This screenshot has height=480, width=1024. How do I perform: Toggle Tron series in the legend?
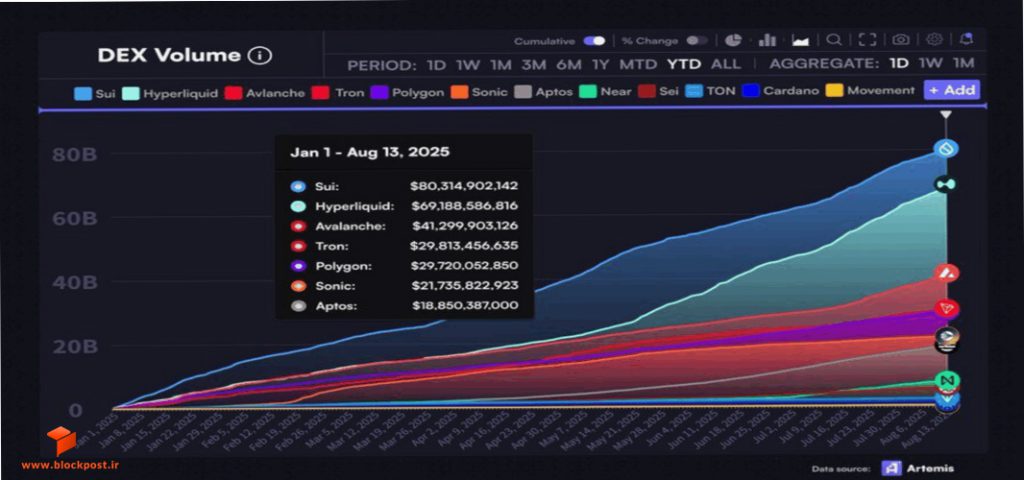coord(338,93)
